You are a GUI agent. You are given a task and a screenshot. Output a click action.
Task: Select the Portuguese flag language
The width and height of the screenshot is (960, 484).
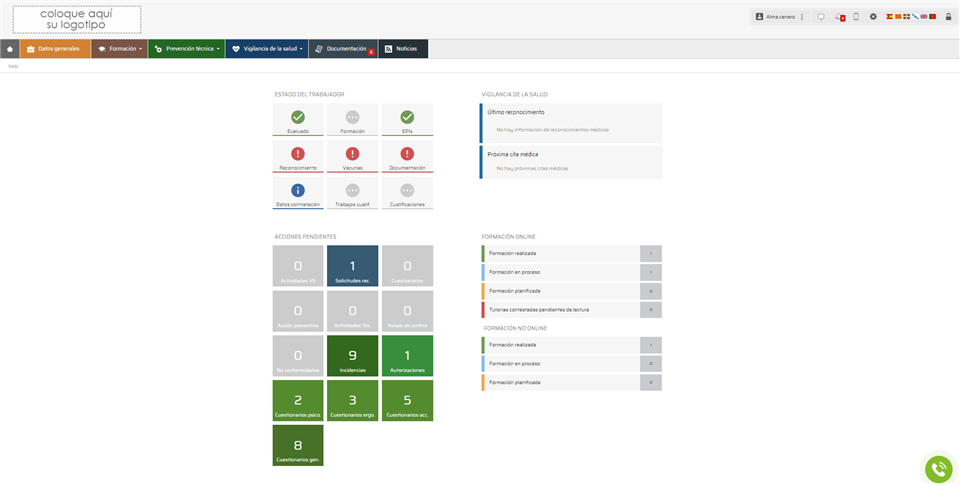click(x=932, y=17)
